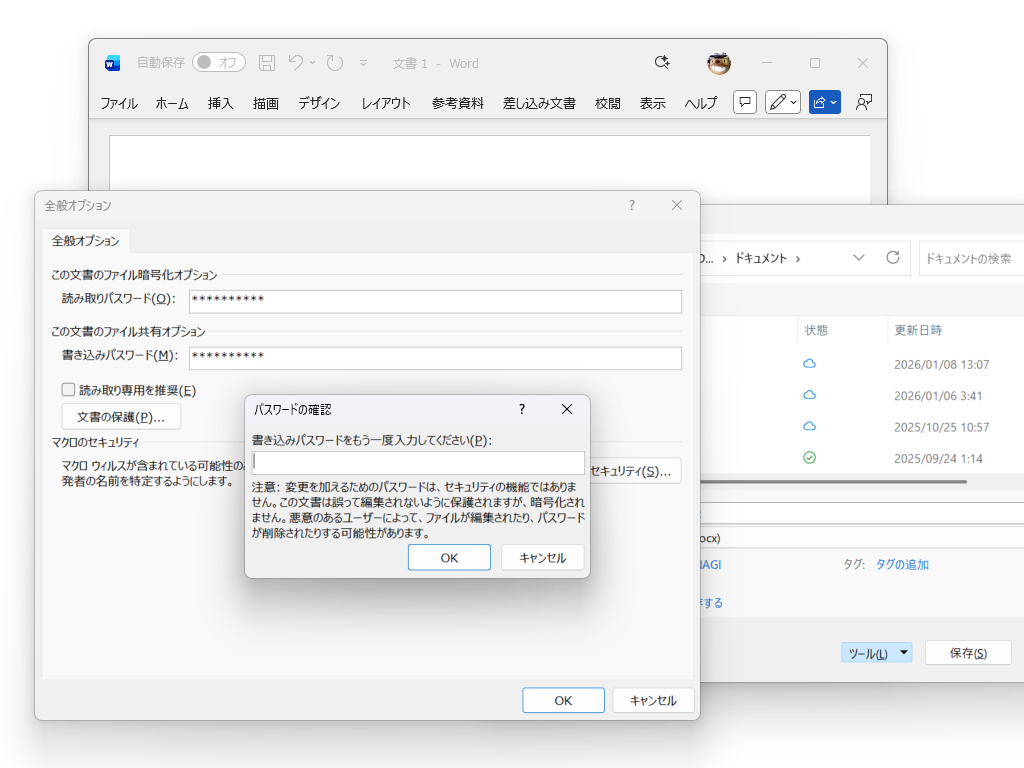Open Comments via the comment icon in the ribbon
The height and width of the screenshot is (768, 1024).
pos(744,101)
